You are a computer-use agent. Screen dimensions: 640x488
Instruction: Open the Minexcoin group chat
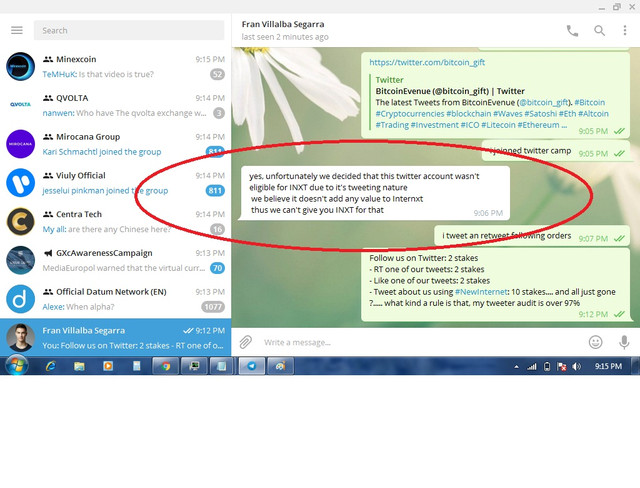point(116,67)
